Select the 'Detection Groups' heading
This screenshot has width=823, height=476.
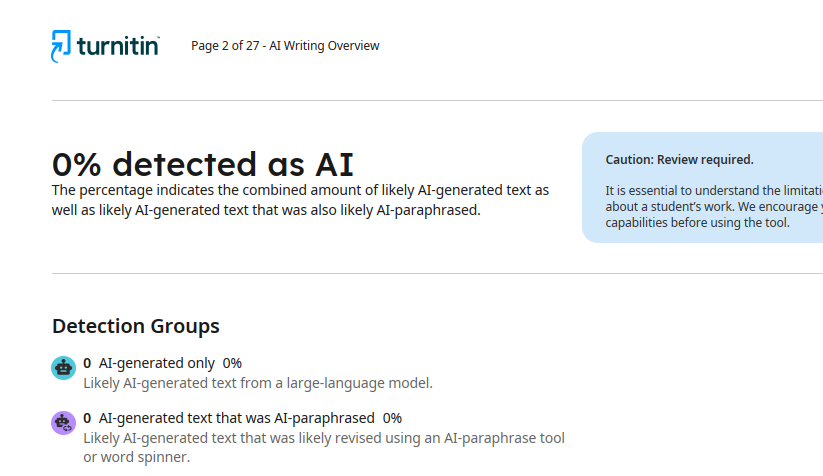pos(136,326)
